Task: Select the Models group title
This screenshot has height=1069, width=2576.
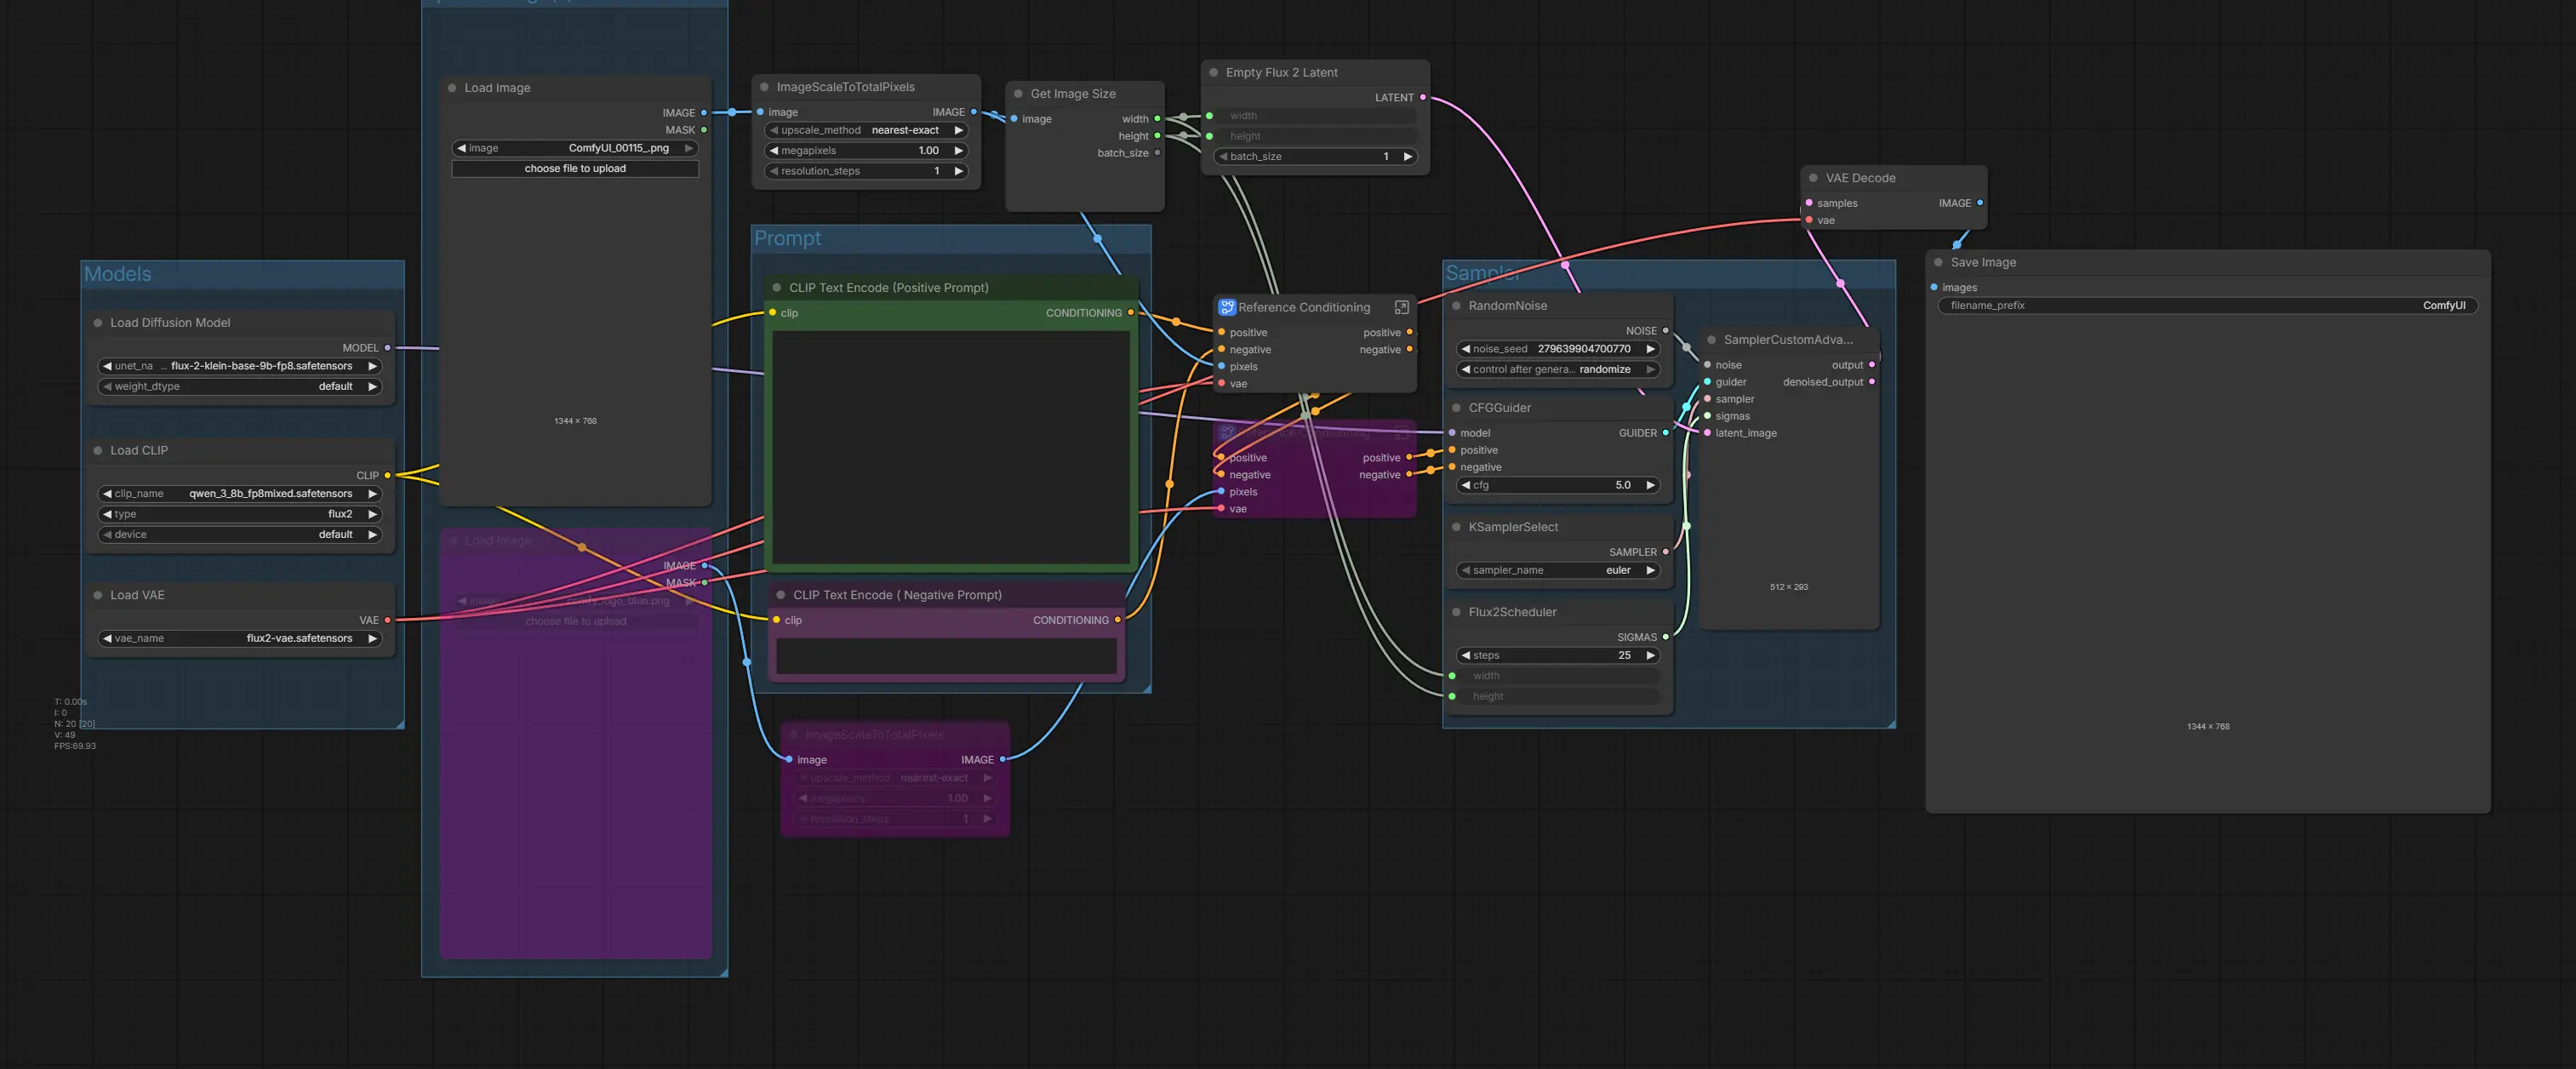Action: click(x=117, y=274)
